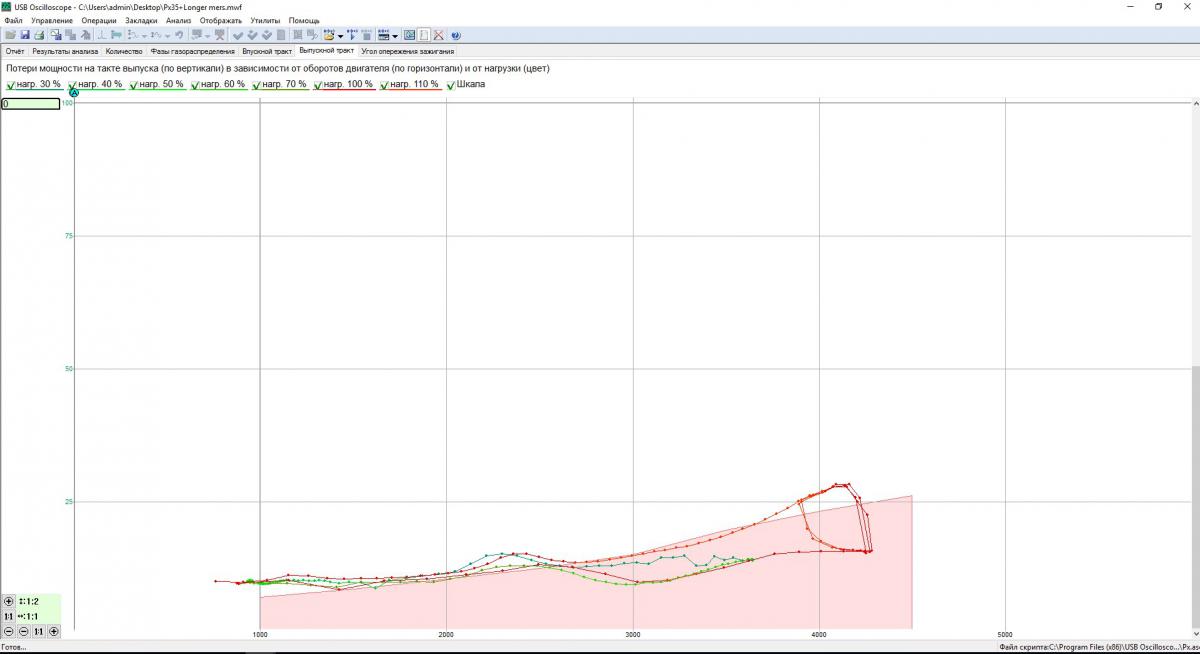
Task: Open the 'Закладки' bookmarks menu
Action: (x=141, y=21)
